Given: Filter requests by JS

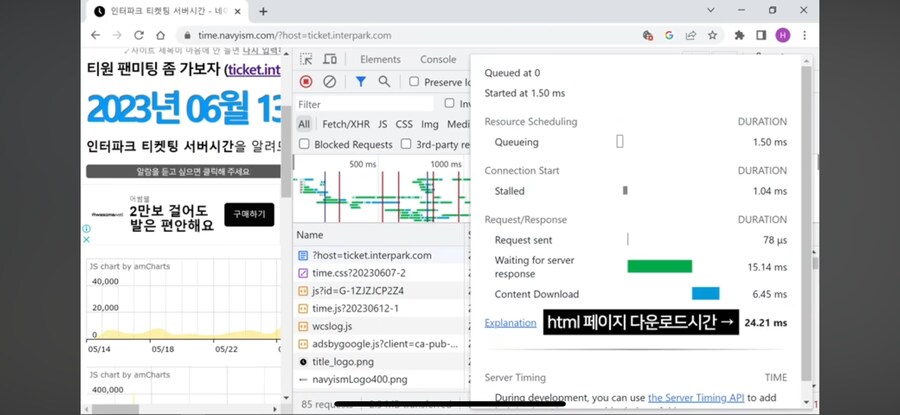Looking at the screenshot, I should point(382,124).
